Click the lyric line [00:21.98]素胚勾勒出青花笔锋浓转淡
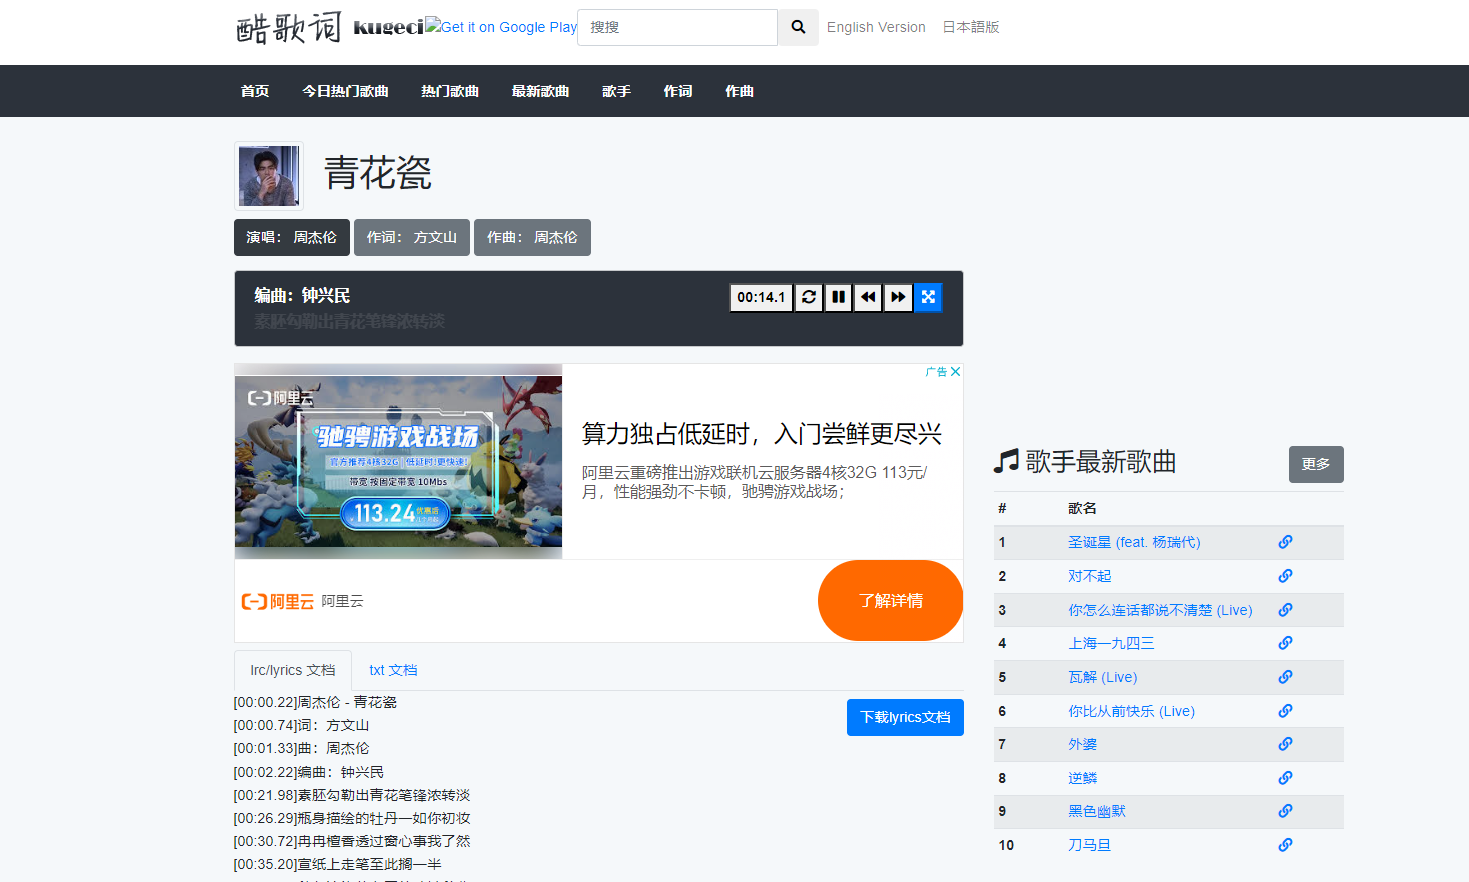Viewport: 1469px width, 882px height. (x=352, y=795)
